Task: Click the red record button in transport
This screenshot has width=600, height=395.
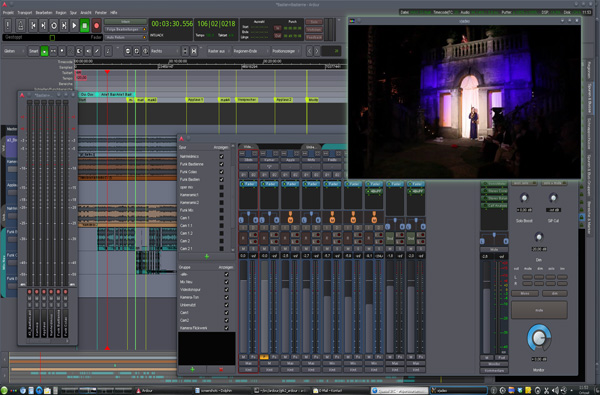Action: pos(96,26)
